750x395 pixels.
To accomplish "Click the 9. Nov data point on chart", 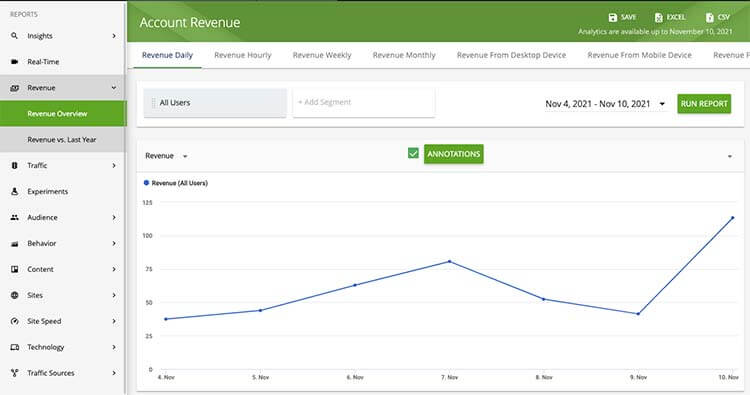I will (638, 314).
